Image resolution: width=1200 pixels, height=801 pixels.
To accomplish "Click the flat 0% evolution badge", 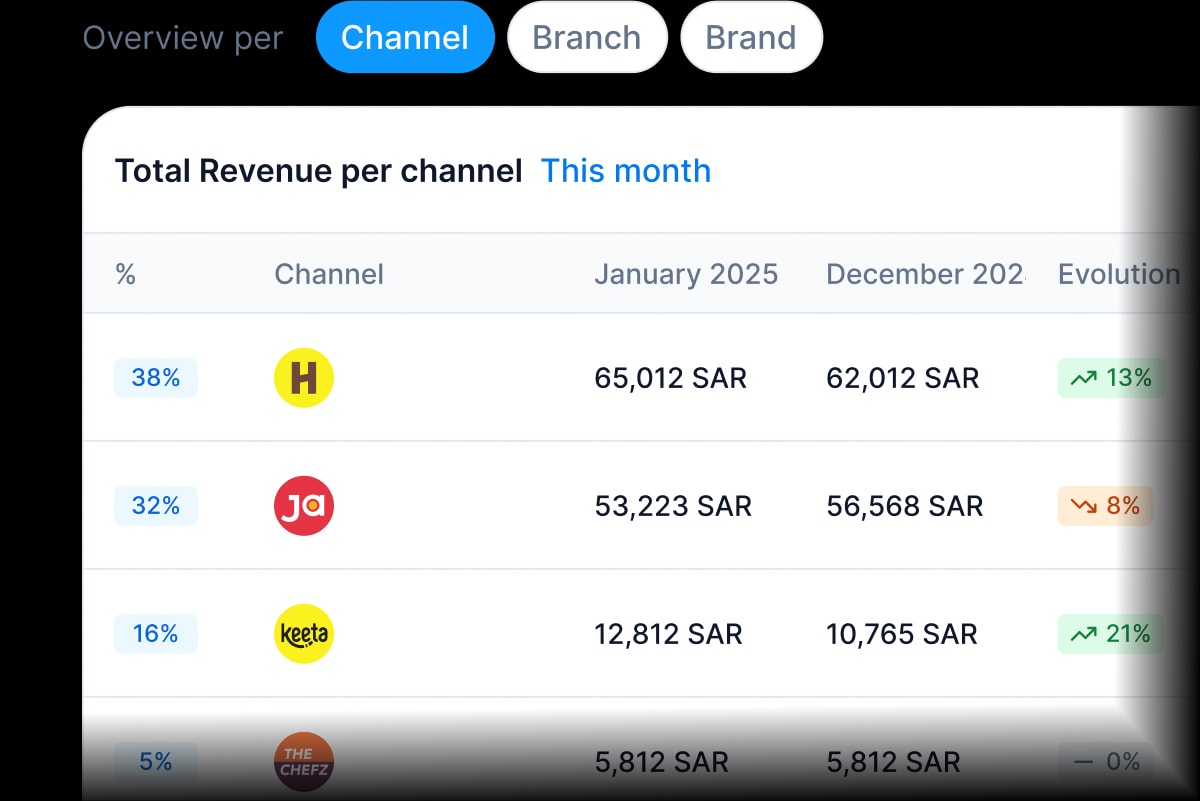I will 1106,762.
